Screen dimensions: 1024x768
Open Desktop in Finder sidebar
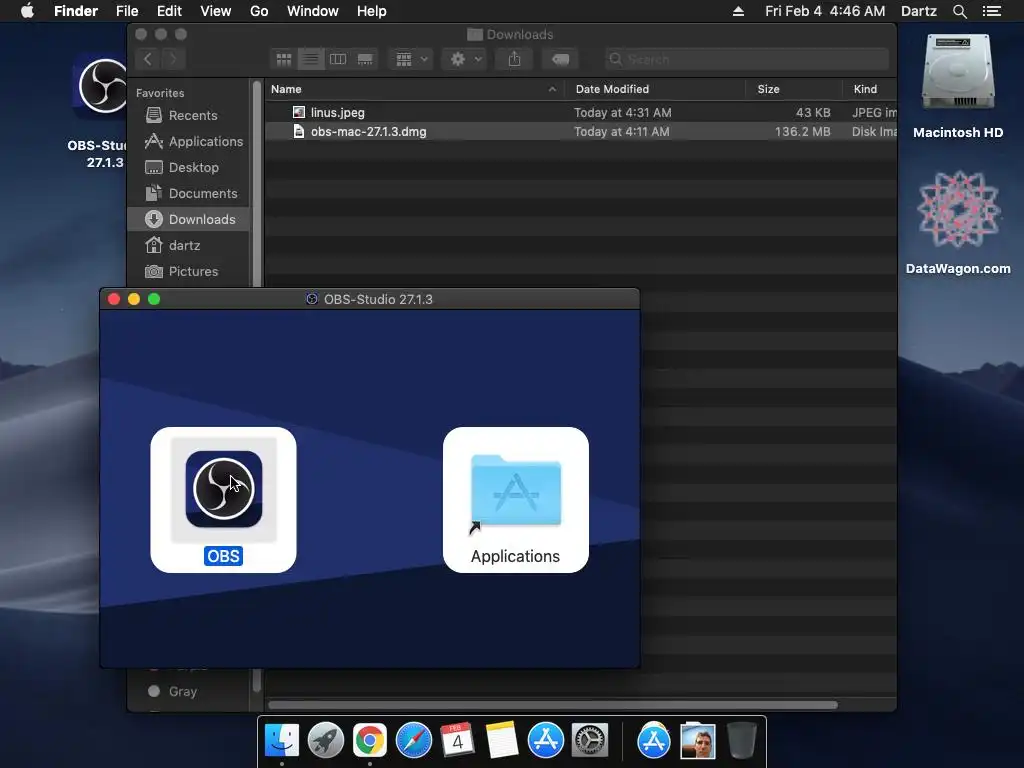tap(188, 167)
